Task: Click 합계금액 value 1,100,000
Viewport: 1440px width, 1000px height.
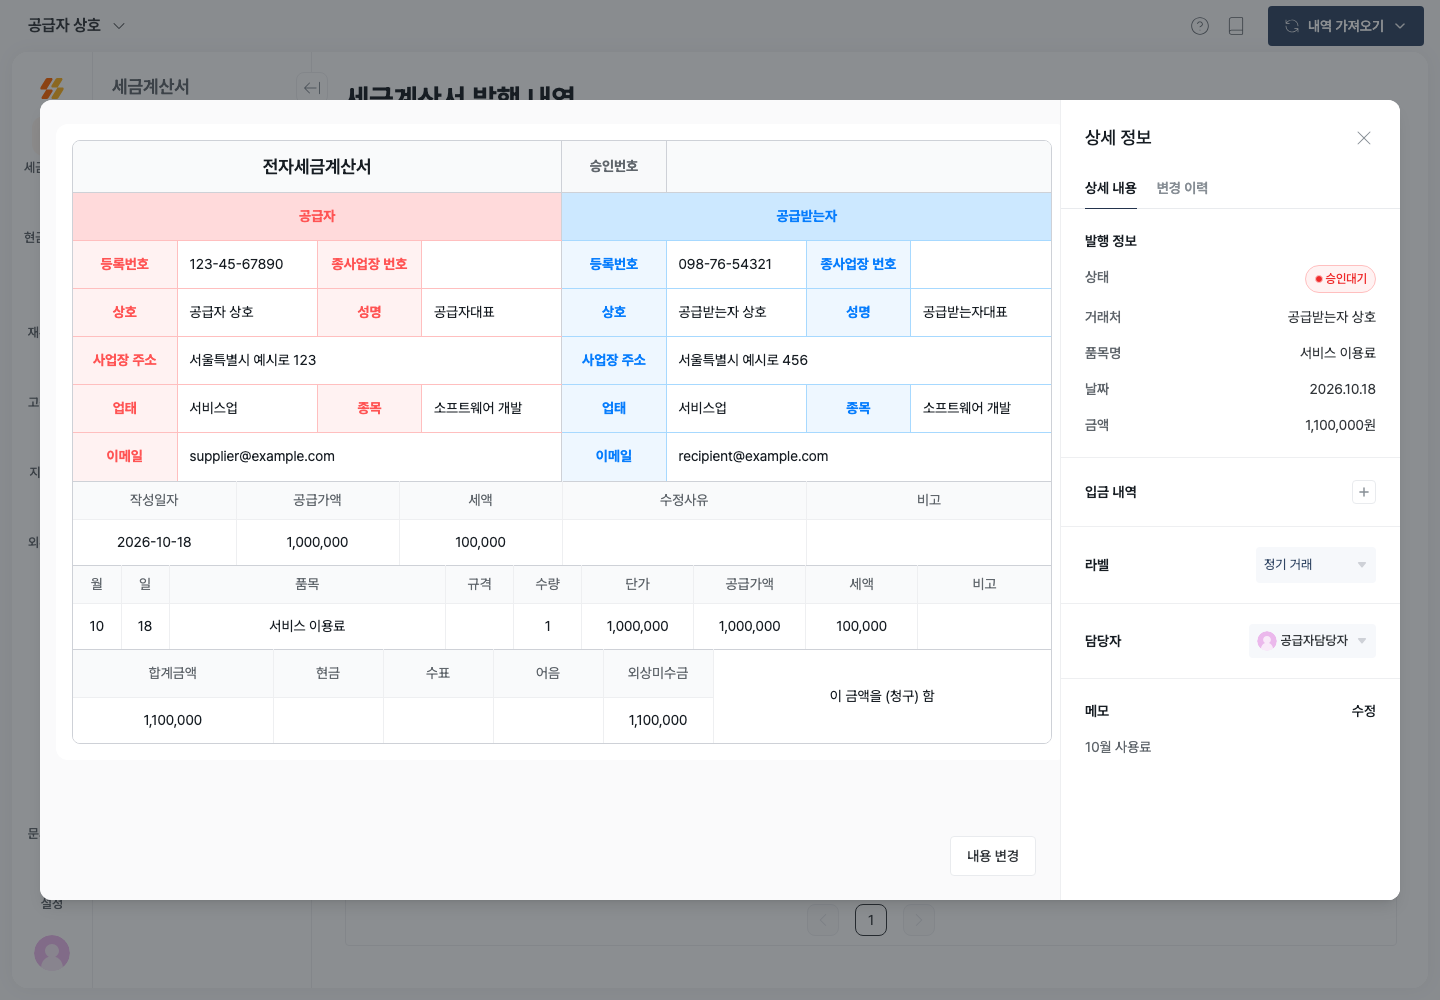Action: (173, 720)
